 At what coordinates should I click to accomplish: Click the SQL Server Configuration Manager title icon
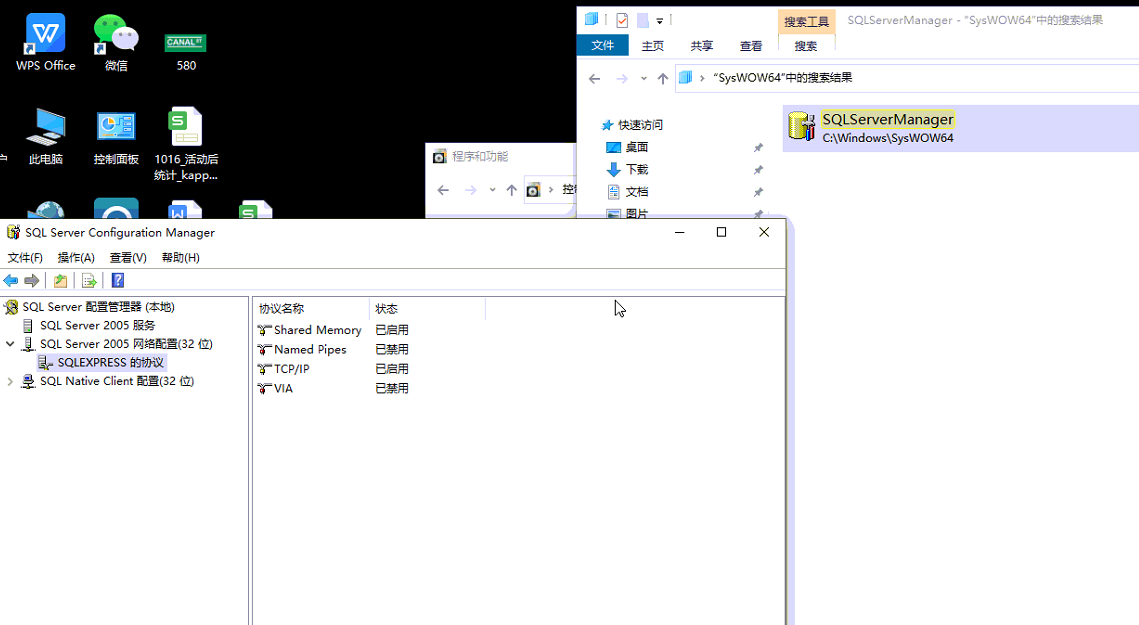(13, 233)
